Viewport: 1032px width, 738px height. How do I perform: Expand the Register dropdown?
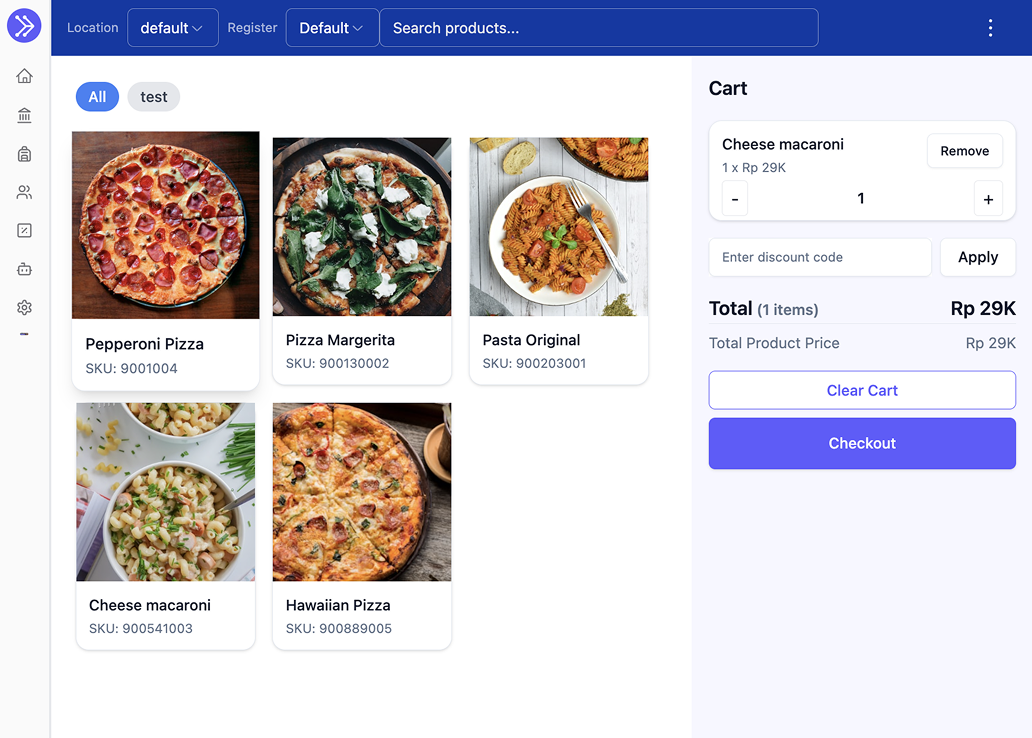point(332,28)
